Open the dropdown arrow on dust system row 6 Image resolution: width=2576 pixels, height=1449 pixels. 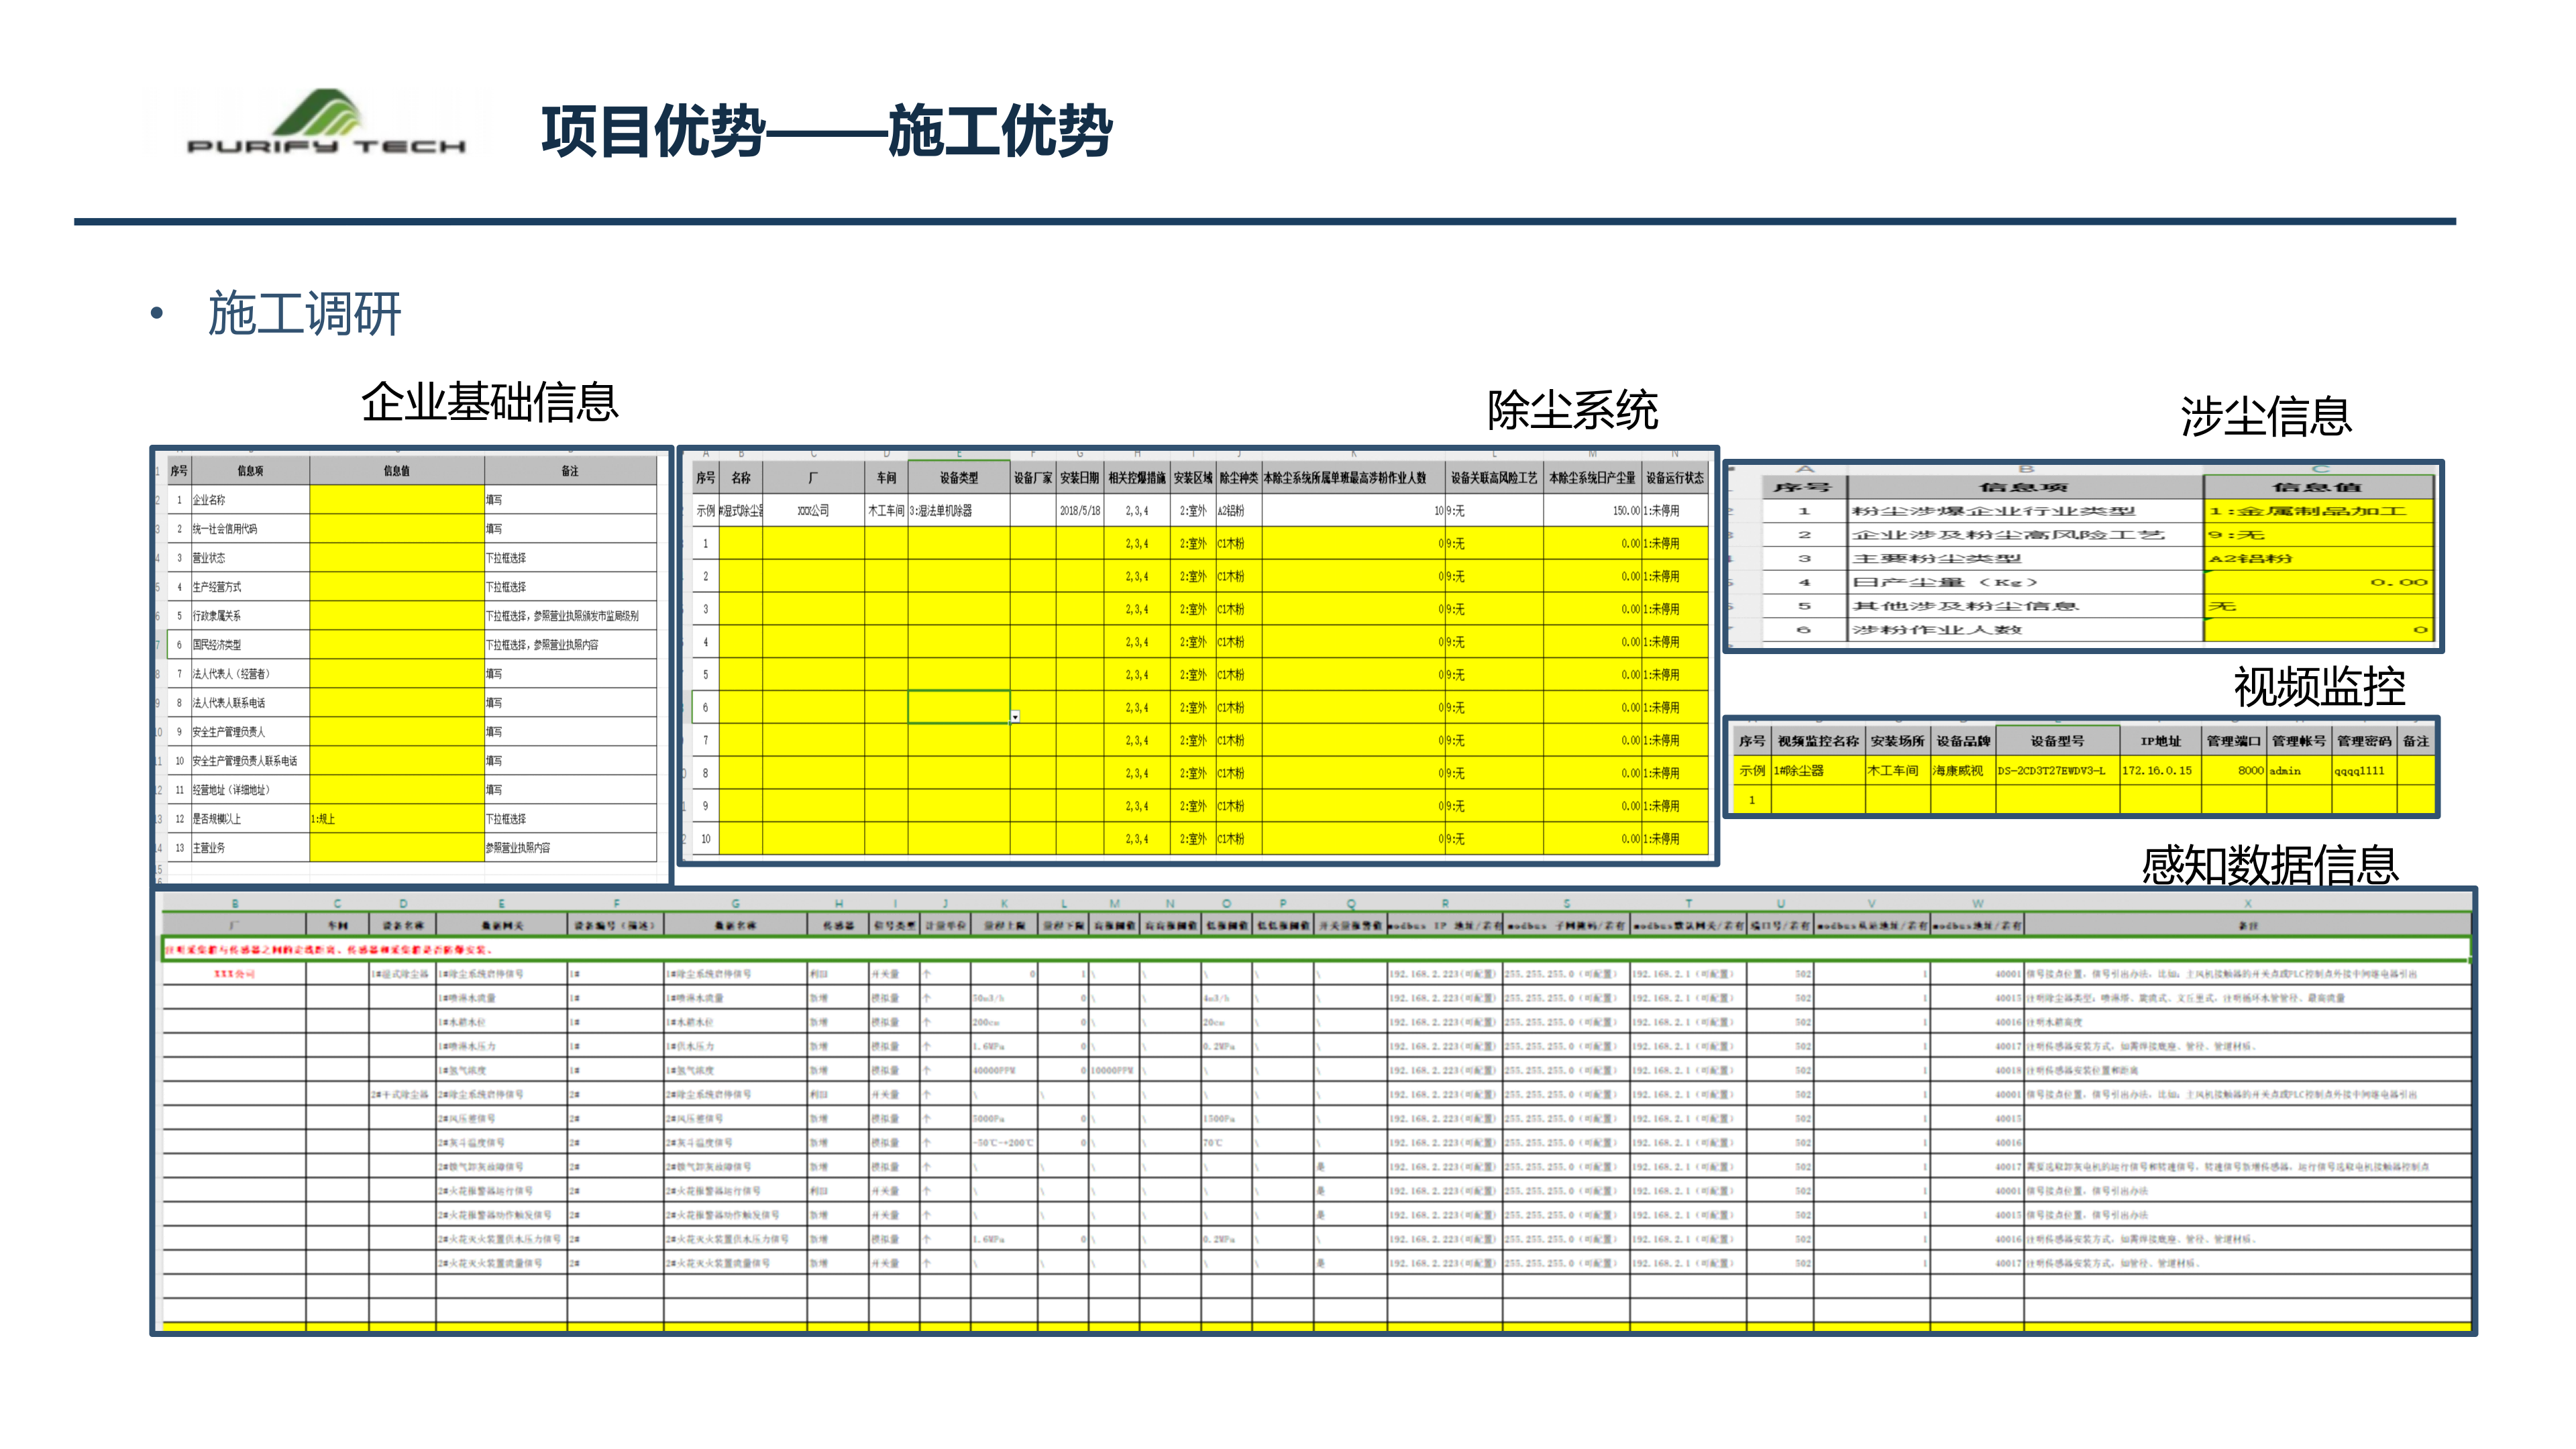(x=1015, y=716)
